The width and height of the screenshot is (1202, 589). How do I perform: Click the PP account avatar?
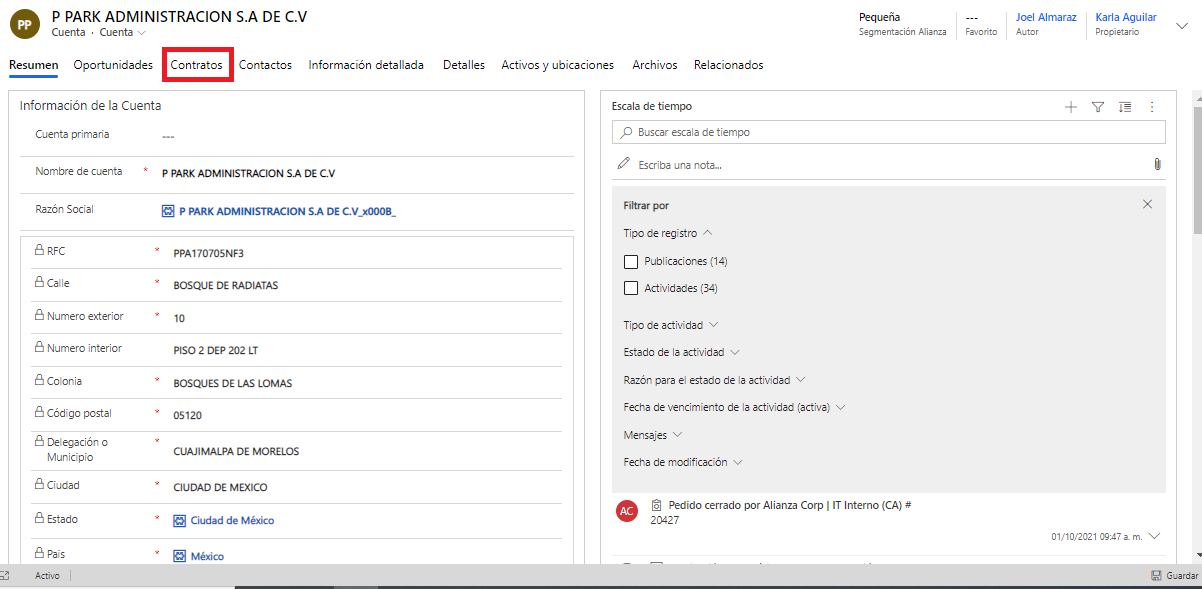pos(24,24)
